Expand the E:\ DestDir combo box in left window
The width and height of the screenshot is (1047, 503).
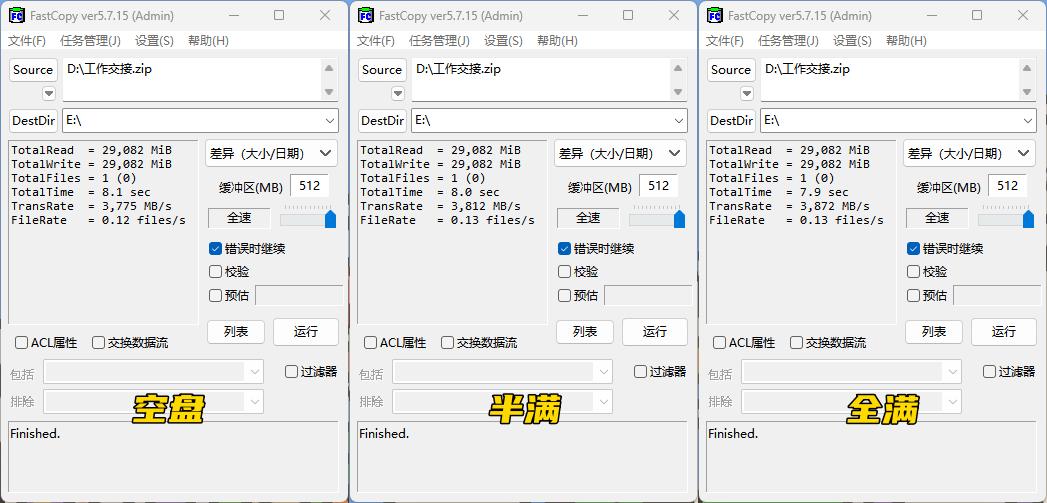coord(330,121)
